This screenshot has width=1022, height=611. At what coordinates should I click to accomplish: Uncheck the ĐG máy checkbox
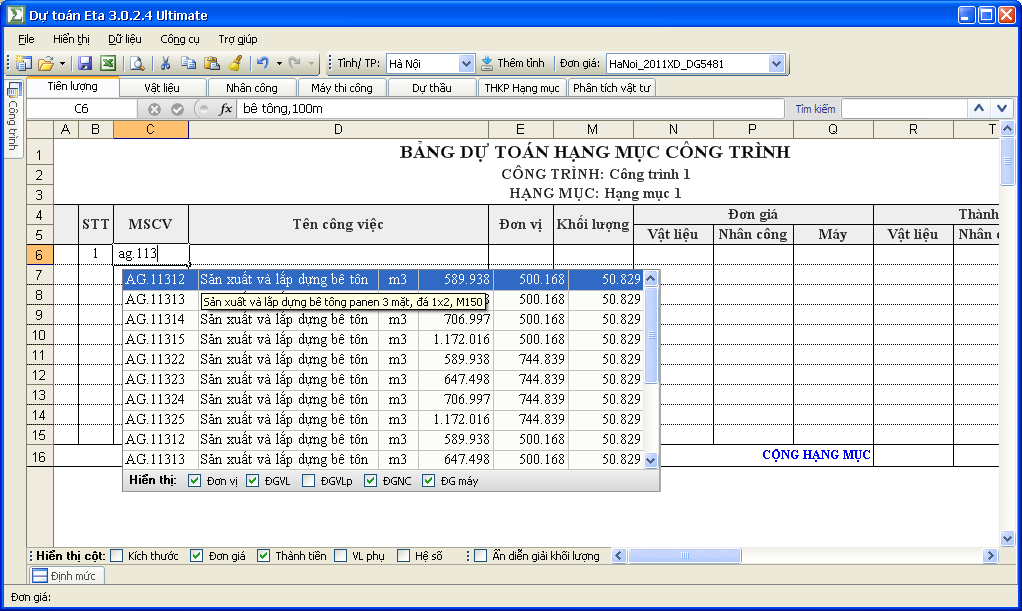(x=428, y=481)
